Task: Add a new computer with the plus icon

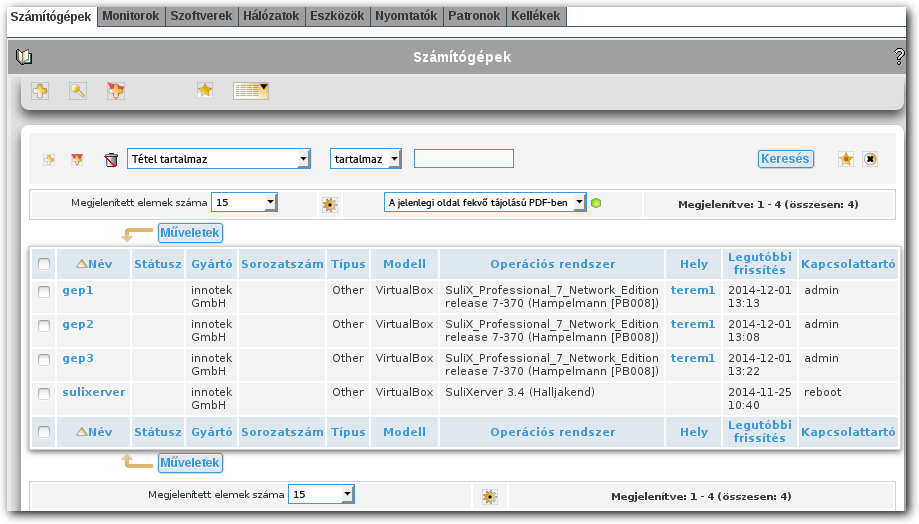Action: click(x=40, y=91)
